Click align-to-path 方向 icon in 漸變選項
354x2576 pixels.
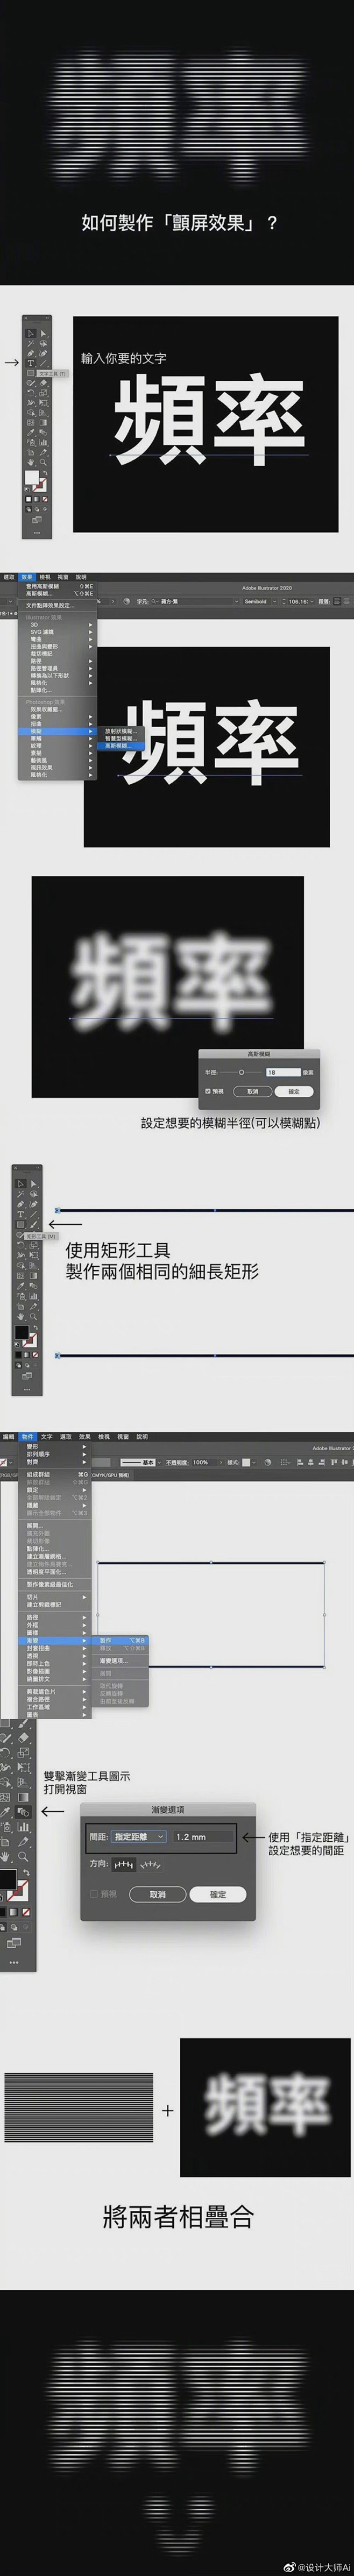tap(150, 1865)
